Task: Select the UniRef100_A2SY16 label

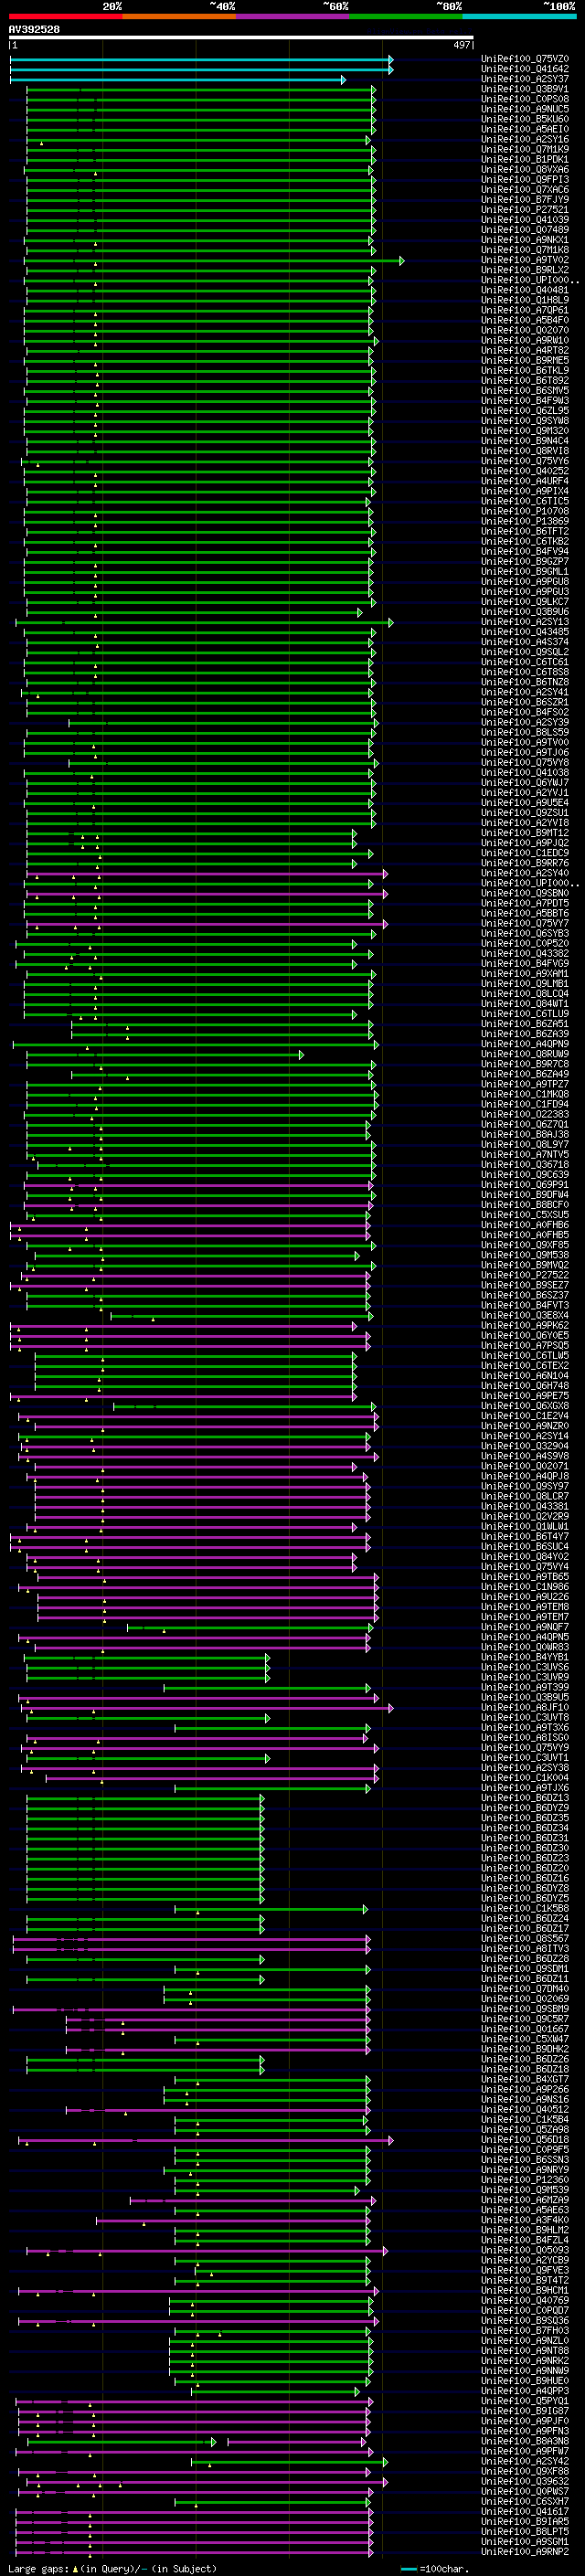Action: point(525,139)
